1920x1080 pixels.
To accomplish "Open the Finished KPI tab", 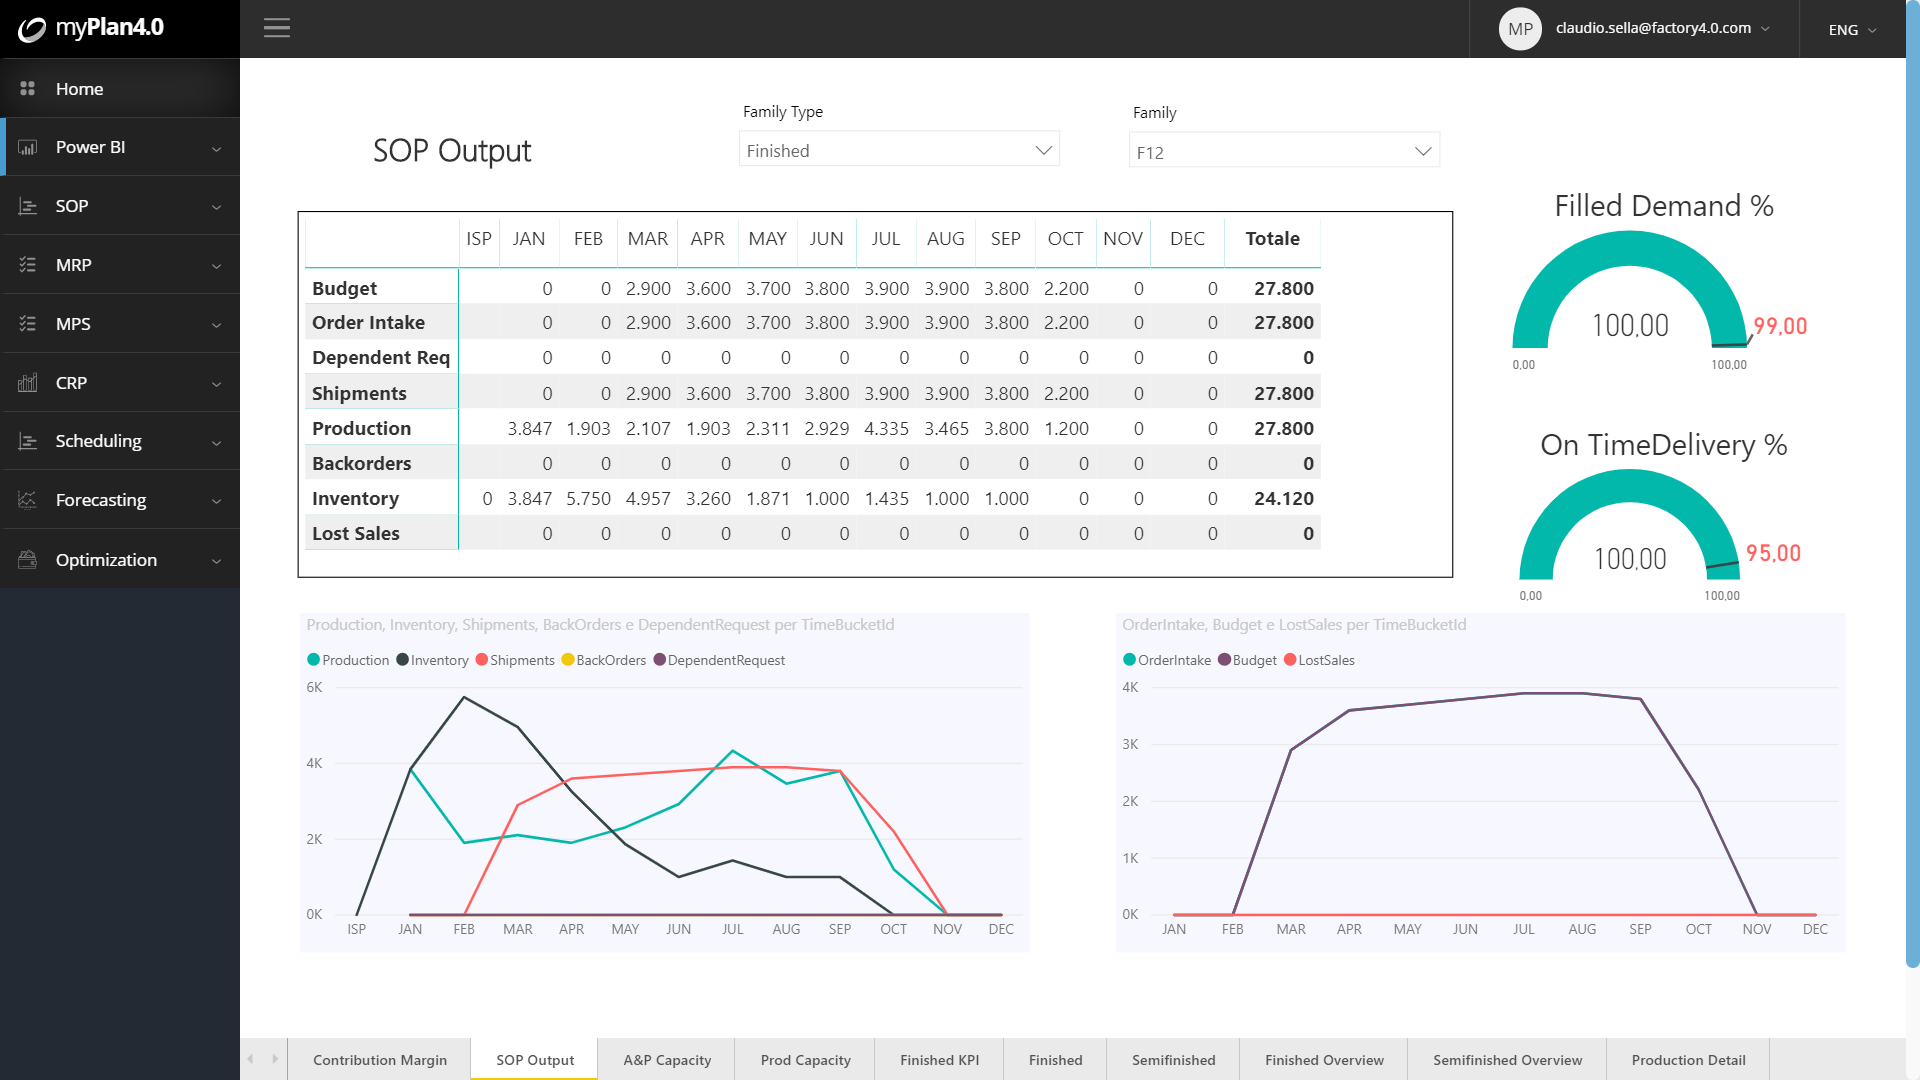I will coord(939,1060).
